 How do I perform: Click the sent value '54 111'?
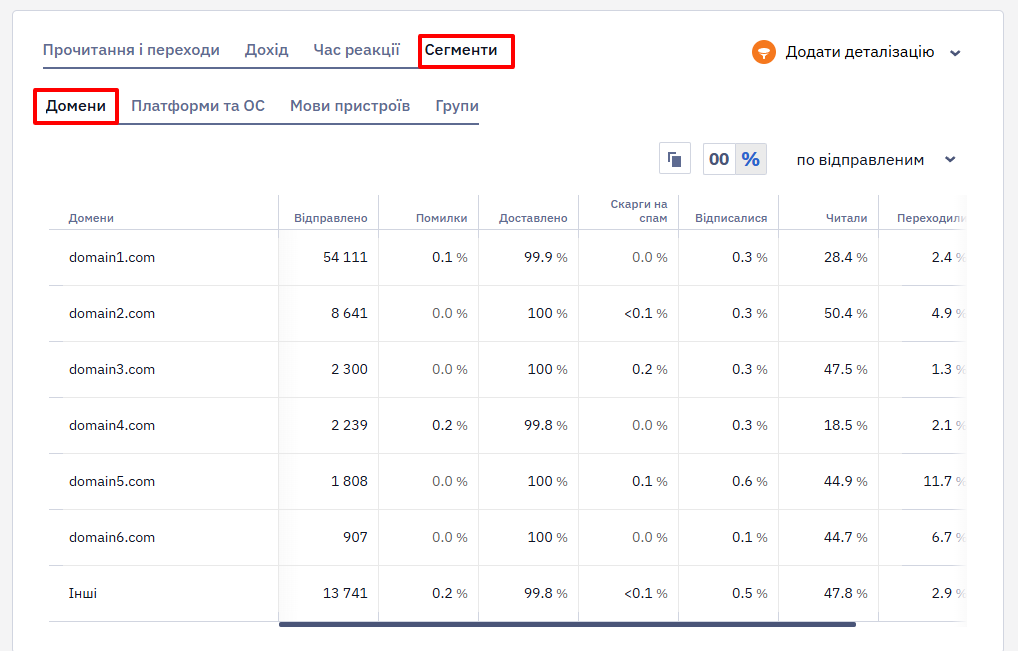(x=345, y=258)
